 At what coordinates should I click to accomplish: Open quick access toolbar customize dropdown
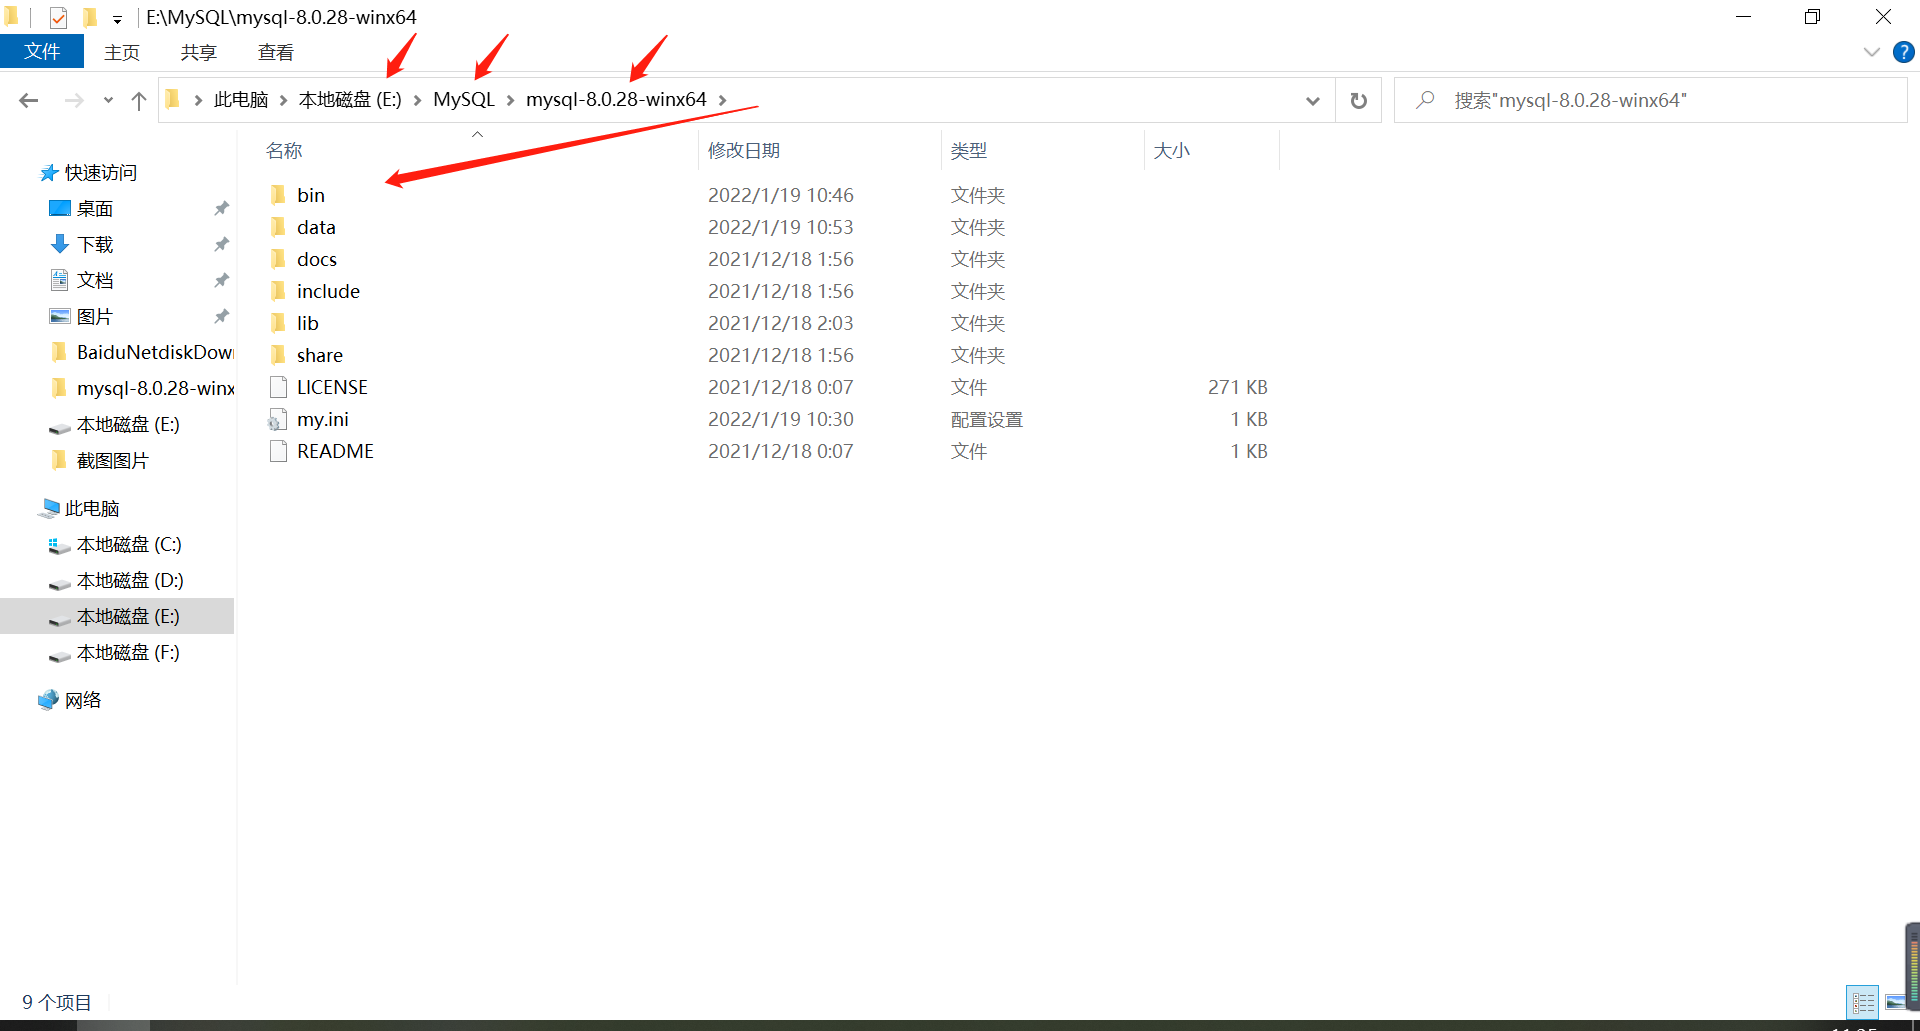(117, 19)
